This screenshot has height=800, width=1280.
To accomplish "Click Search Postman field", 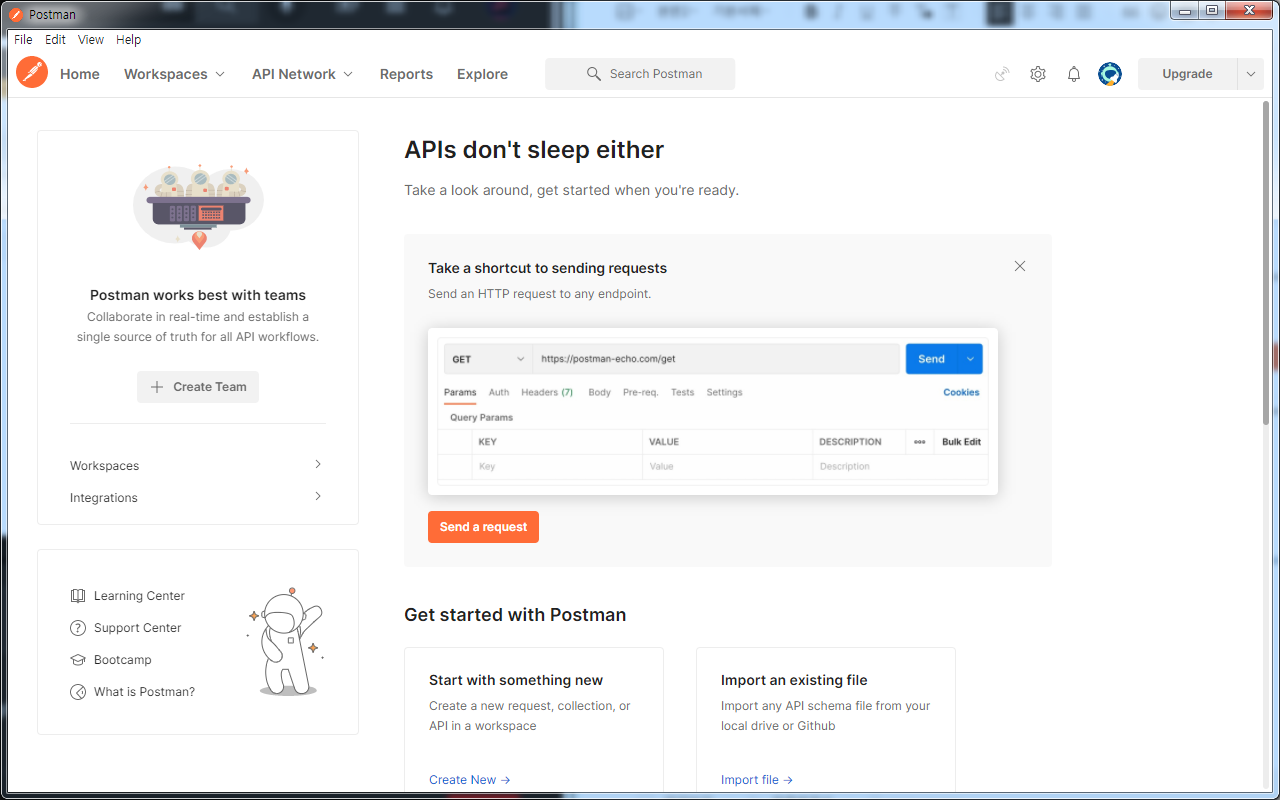I will click(640, 74).
